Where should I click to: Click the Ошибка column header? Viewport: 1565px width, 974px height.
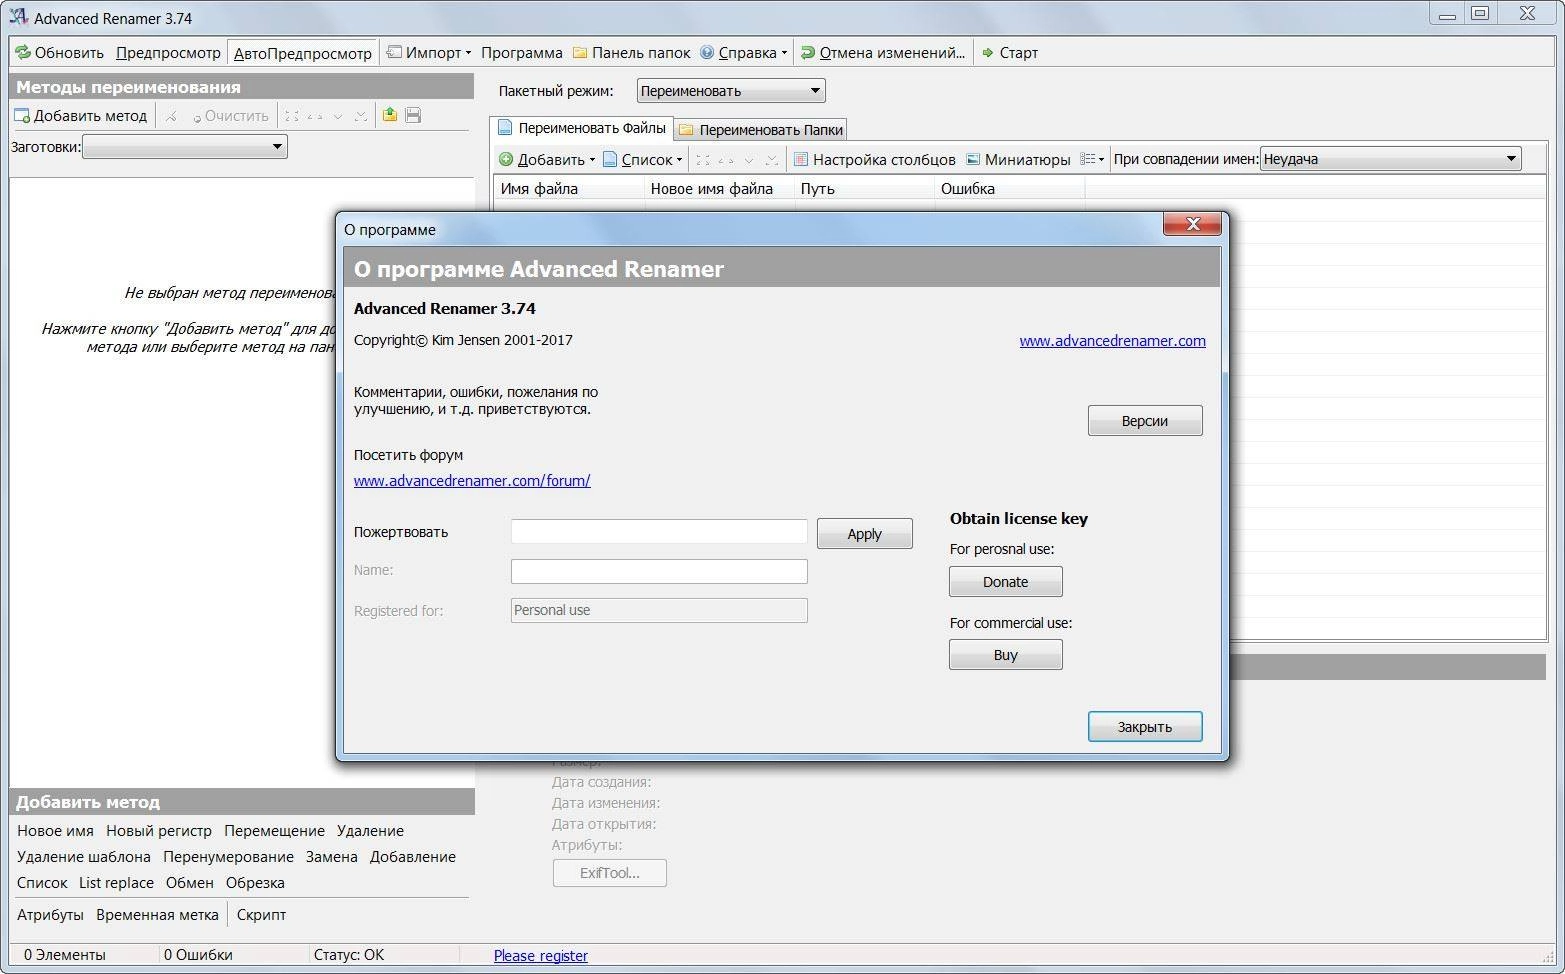tap(1010, 188)
